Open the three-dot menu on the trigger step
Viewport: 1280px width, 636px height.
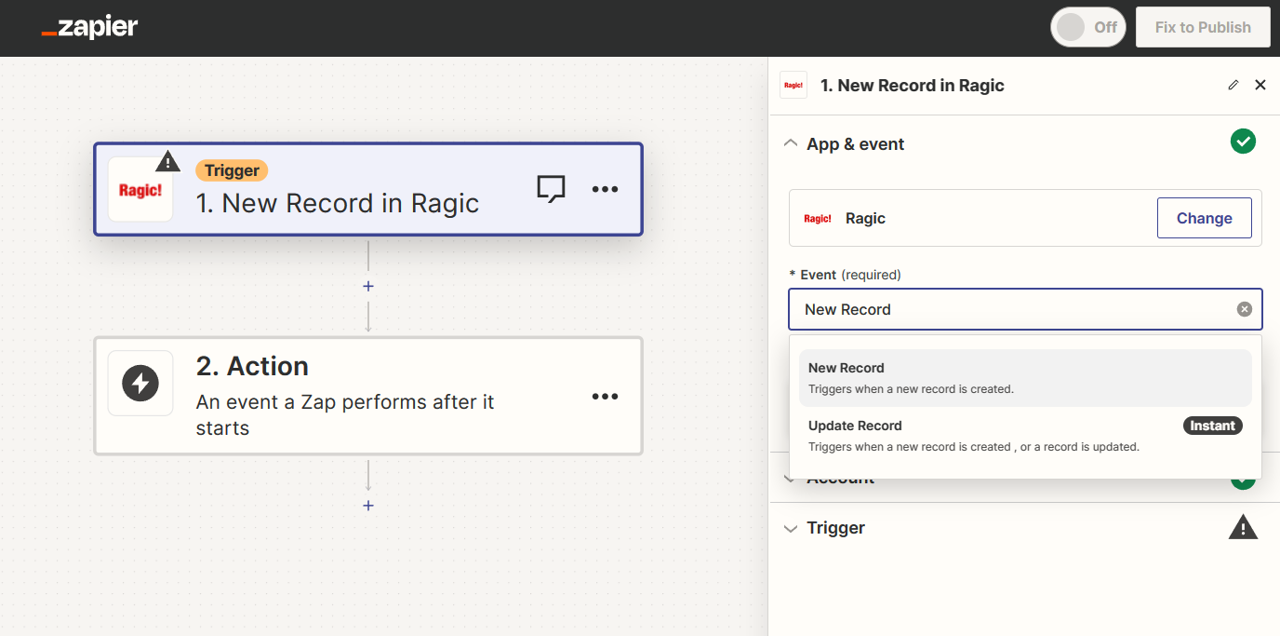coord(605,189)
